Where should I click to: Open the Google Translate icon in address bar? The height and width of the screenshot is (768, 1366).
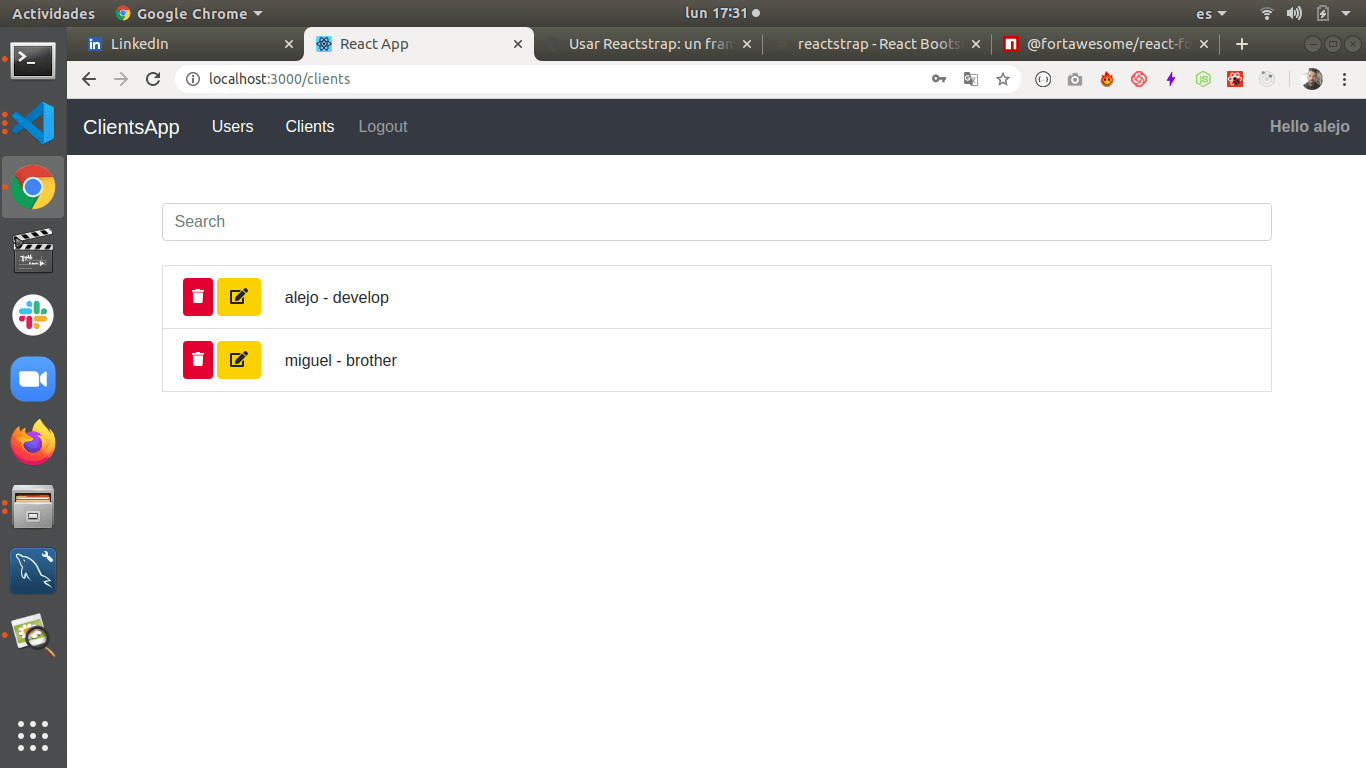point(970,79)
